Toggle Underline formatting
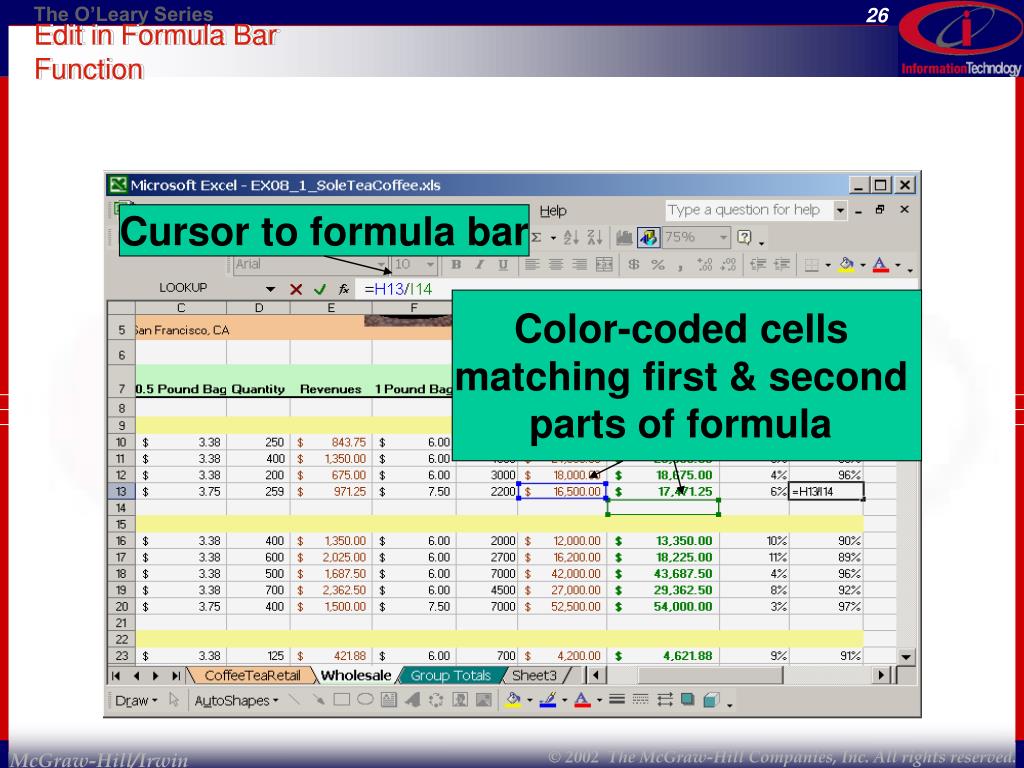 coord(503,264)
